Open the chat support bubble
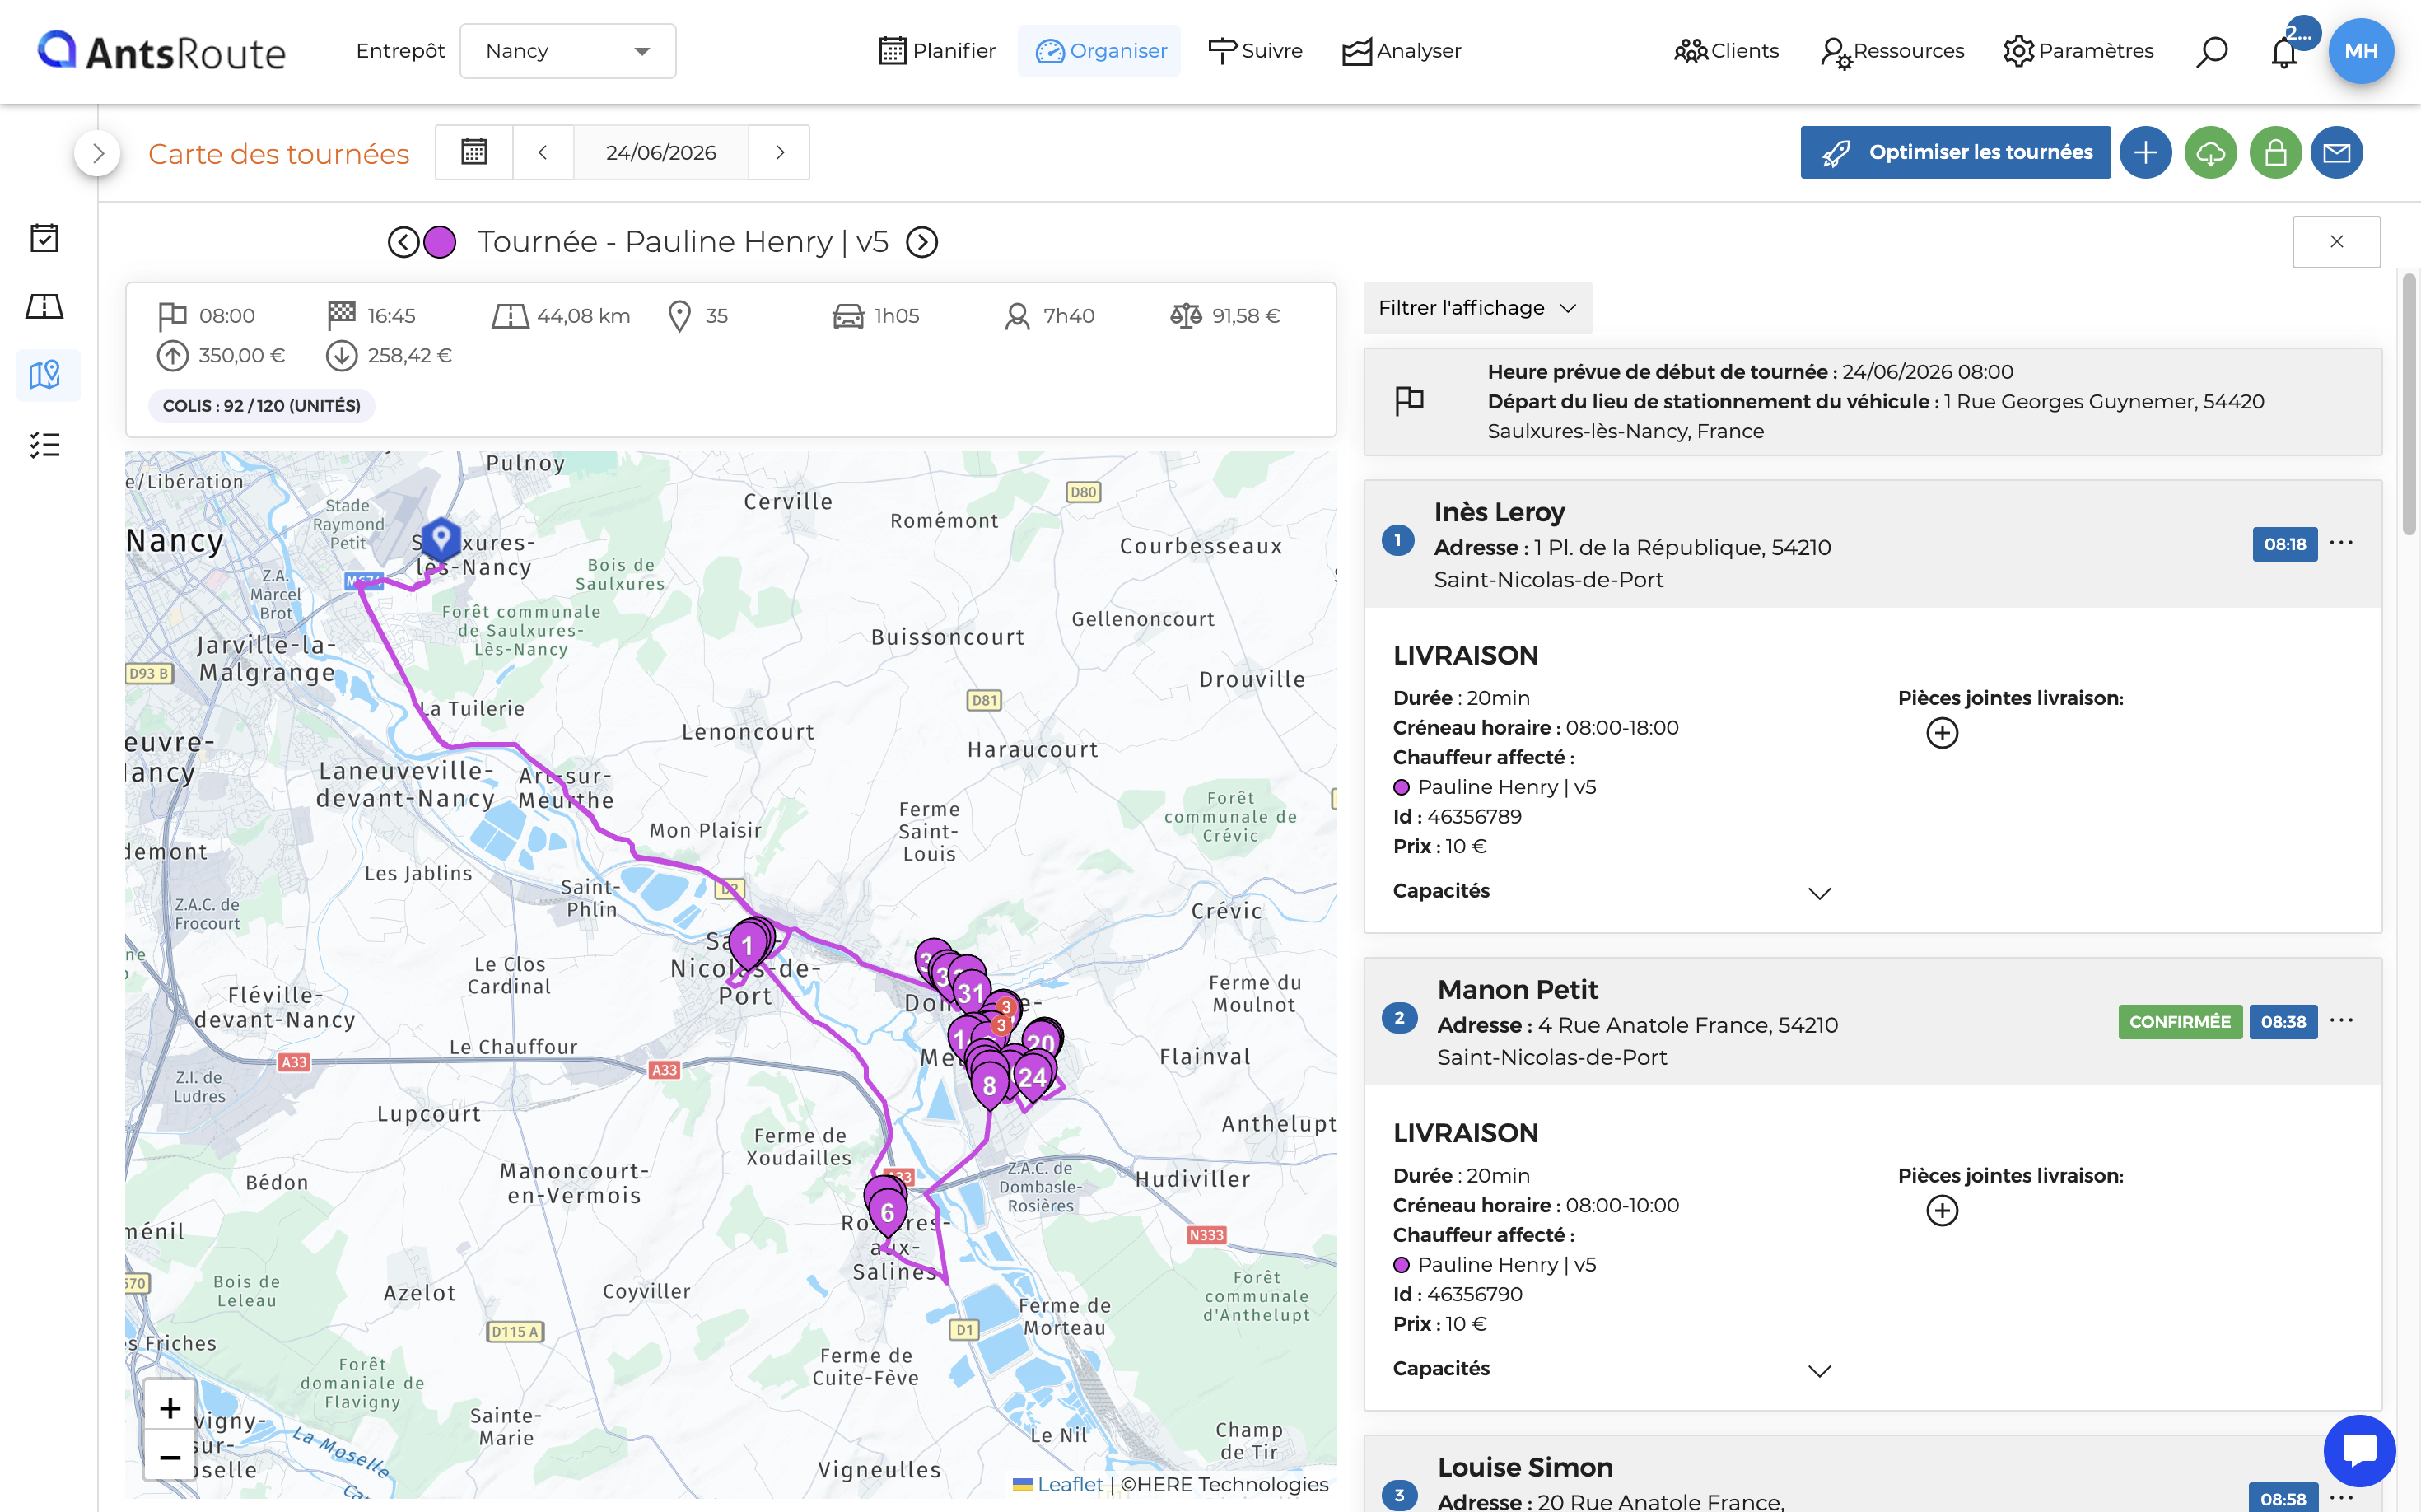This screenshot has height=1512, width=2421. click(2360, 1451)
